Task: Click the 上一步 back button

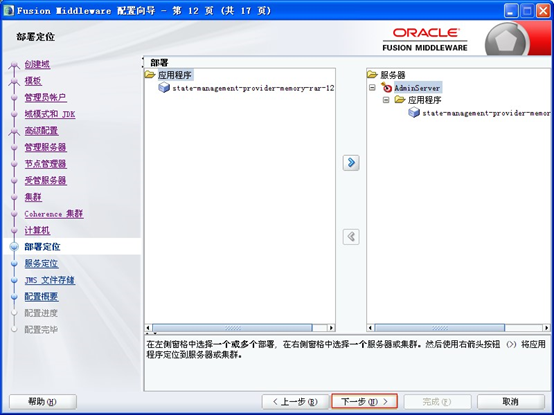Action: coord(295,402)
